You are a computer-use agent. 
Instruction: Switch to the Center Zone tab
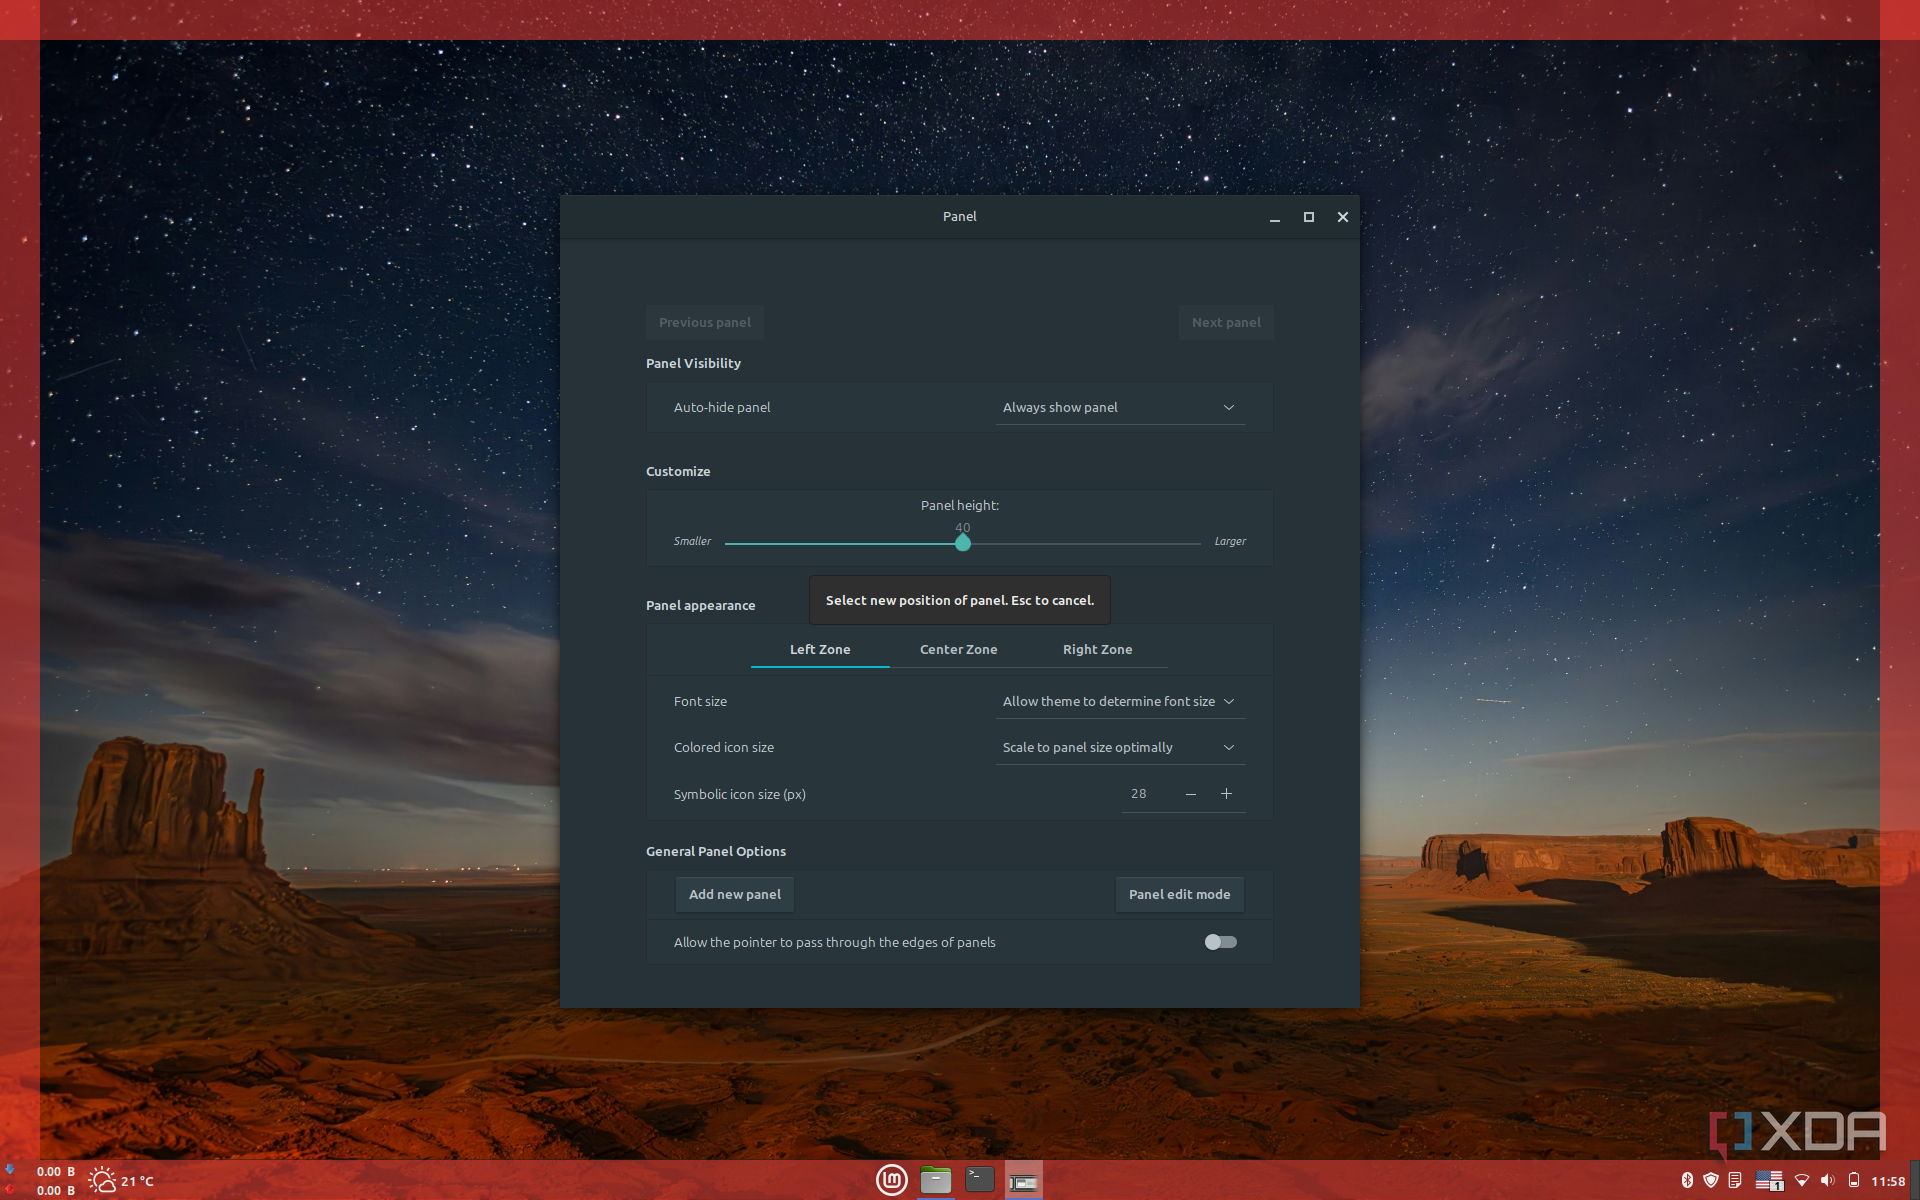[x=958, y=649]
